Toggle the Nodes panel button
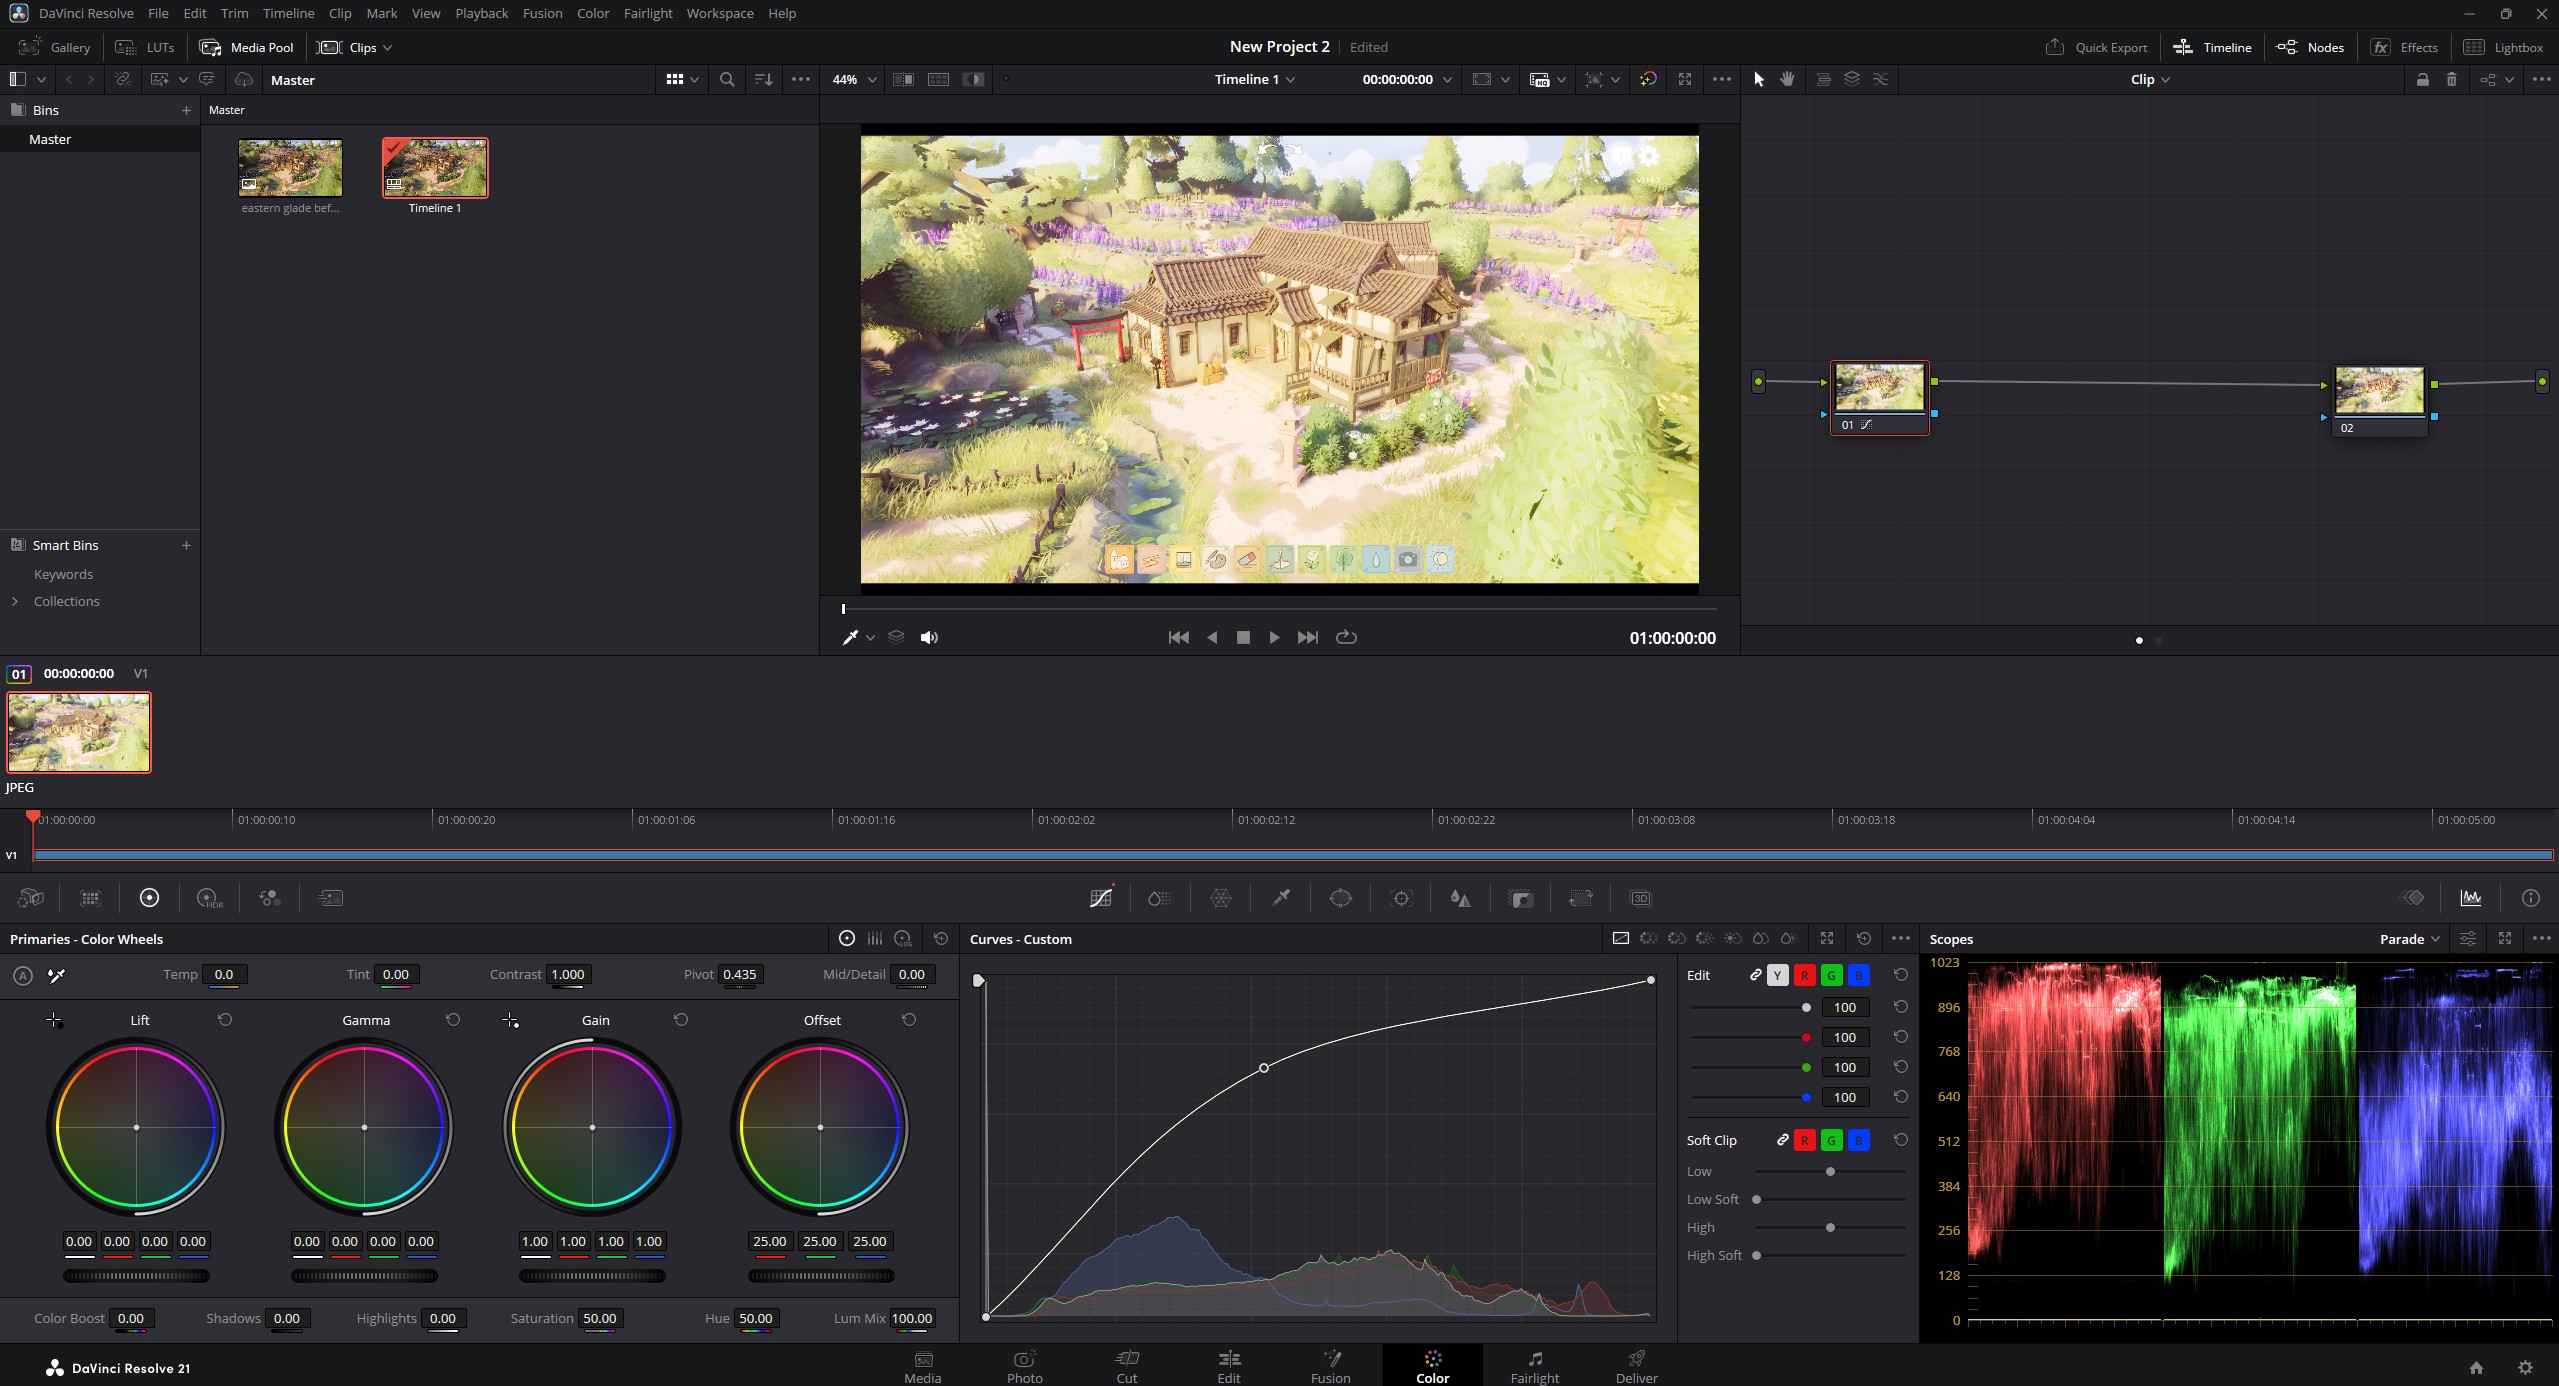2559x1386 pixels. coord(2310,47)
